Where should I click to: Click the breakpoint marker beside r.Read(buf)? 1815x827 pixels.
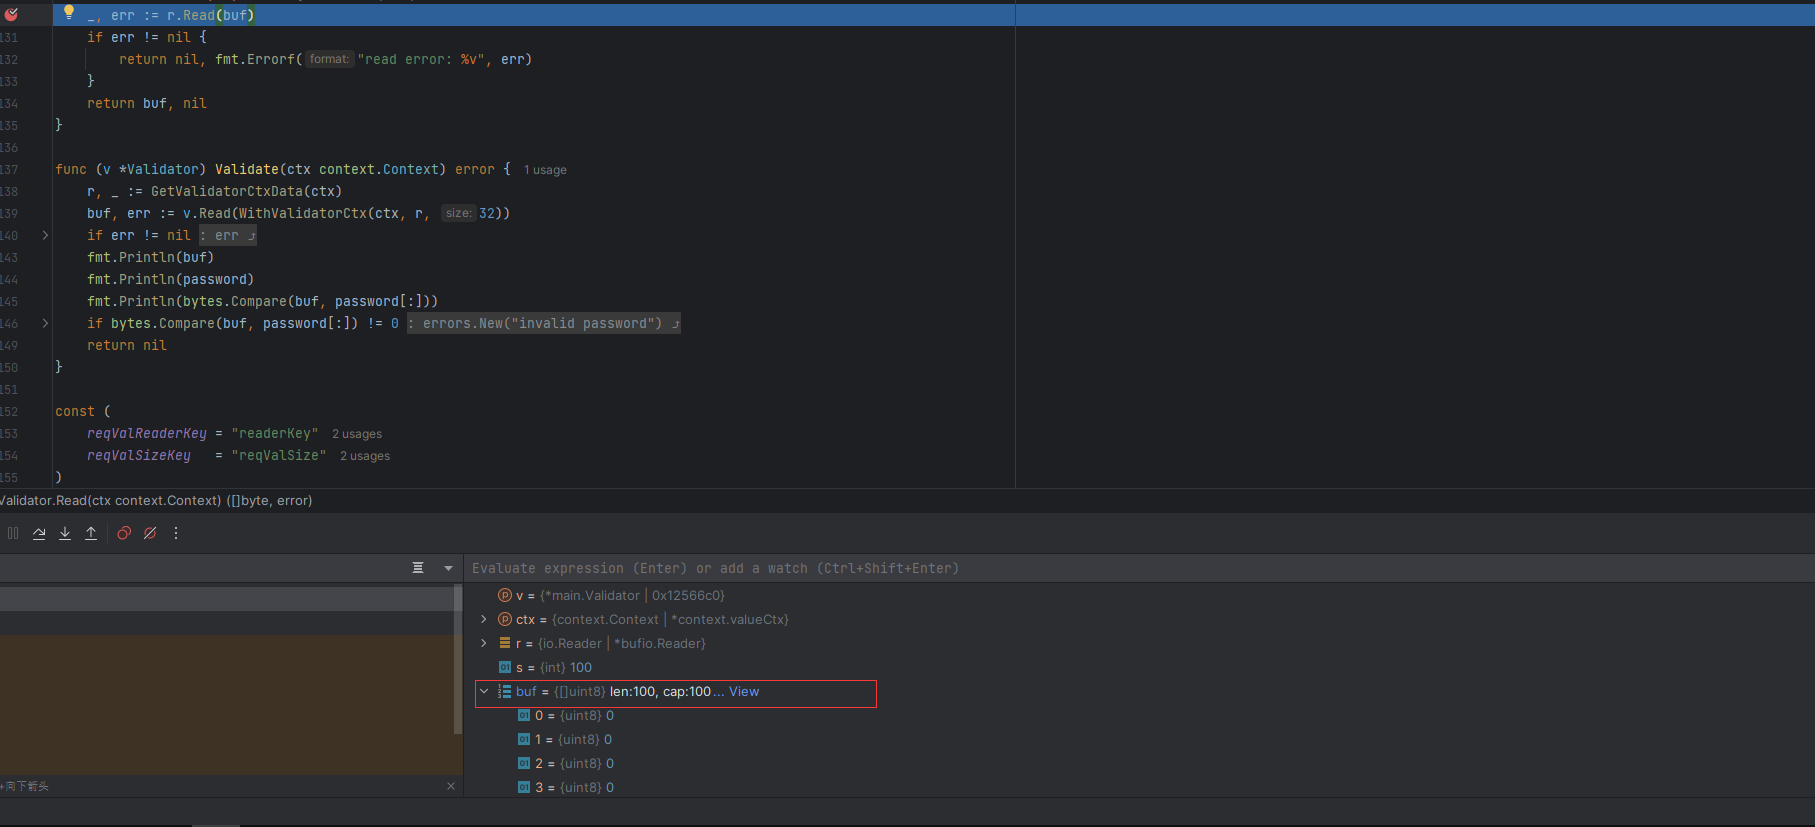11,14
